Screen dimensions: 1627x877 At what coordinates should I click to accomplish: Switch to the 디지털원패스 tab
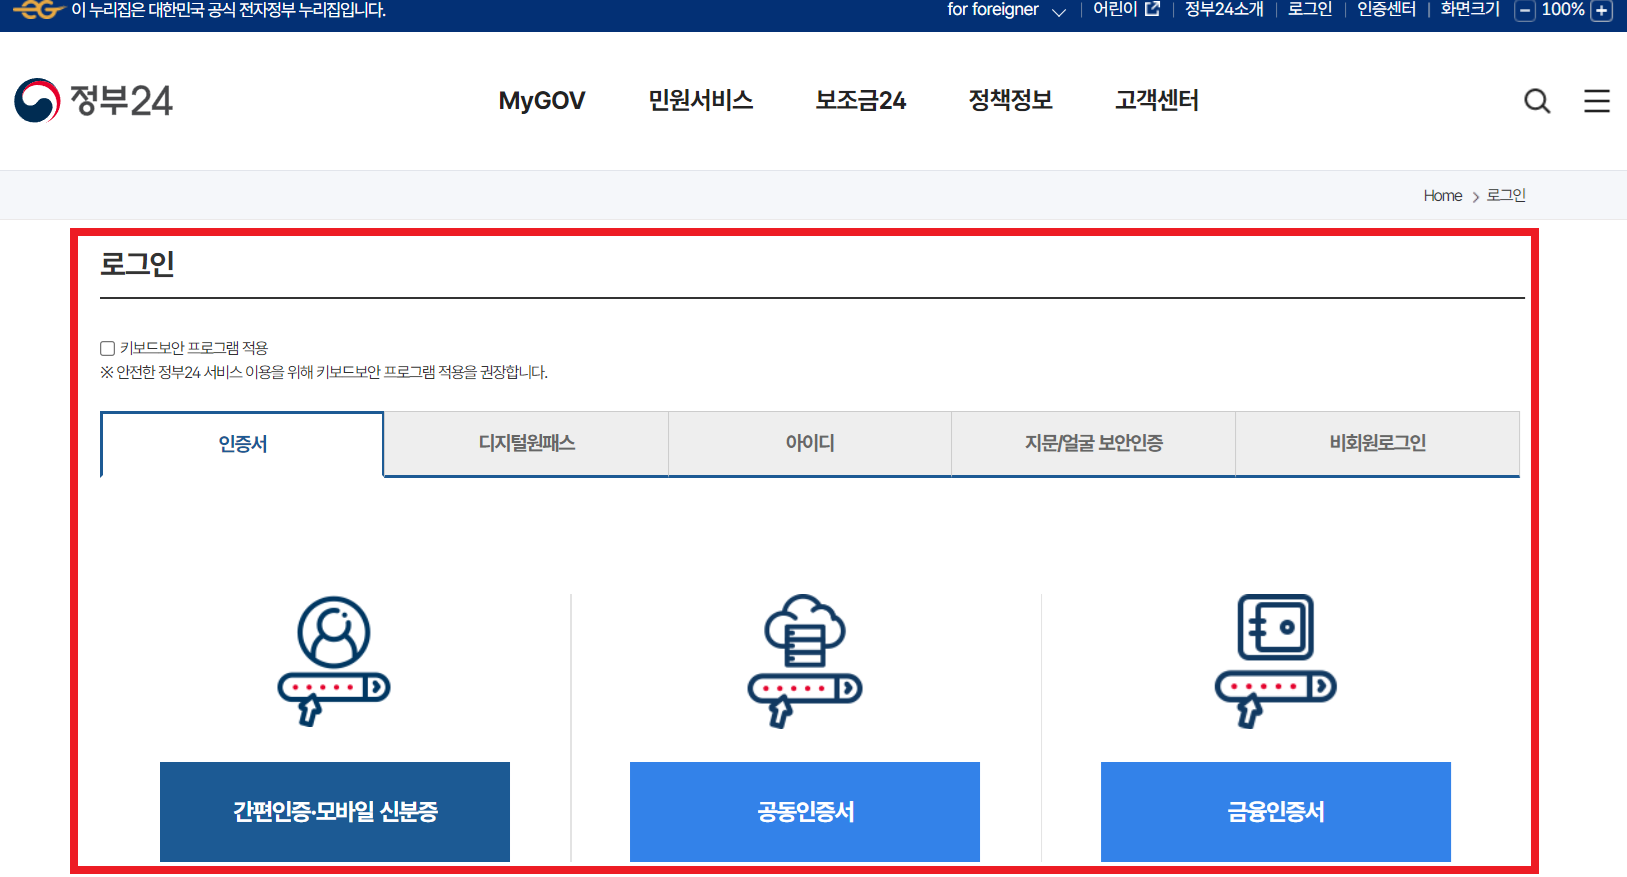point(526,443)
